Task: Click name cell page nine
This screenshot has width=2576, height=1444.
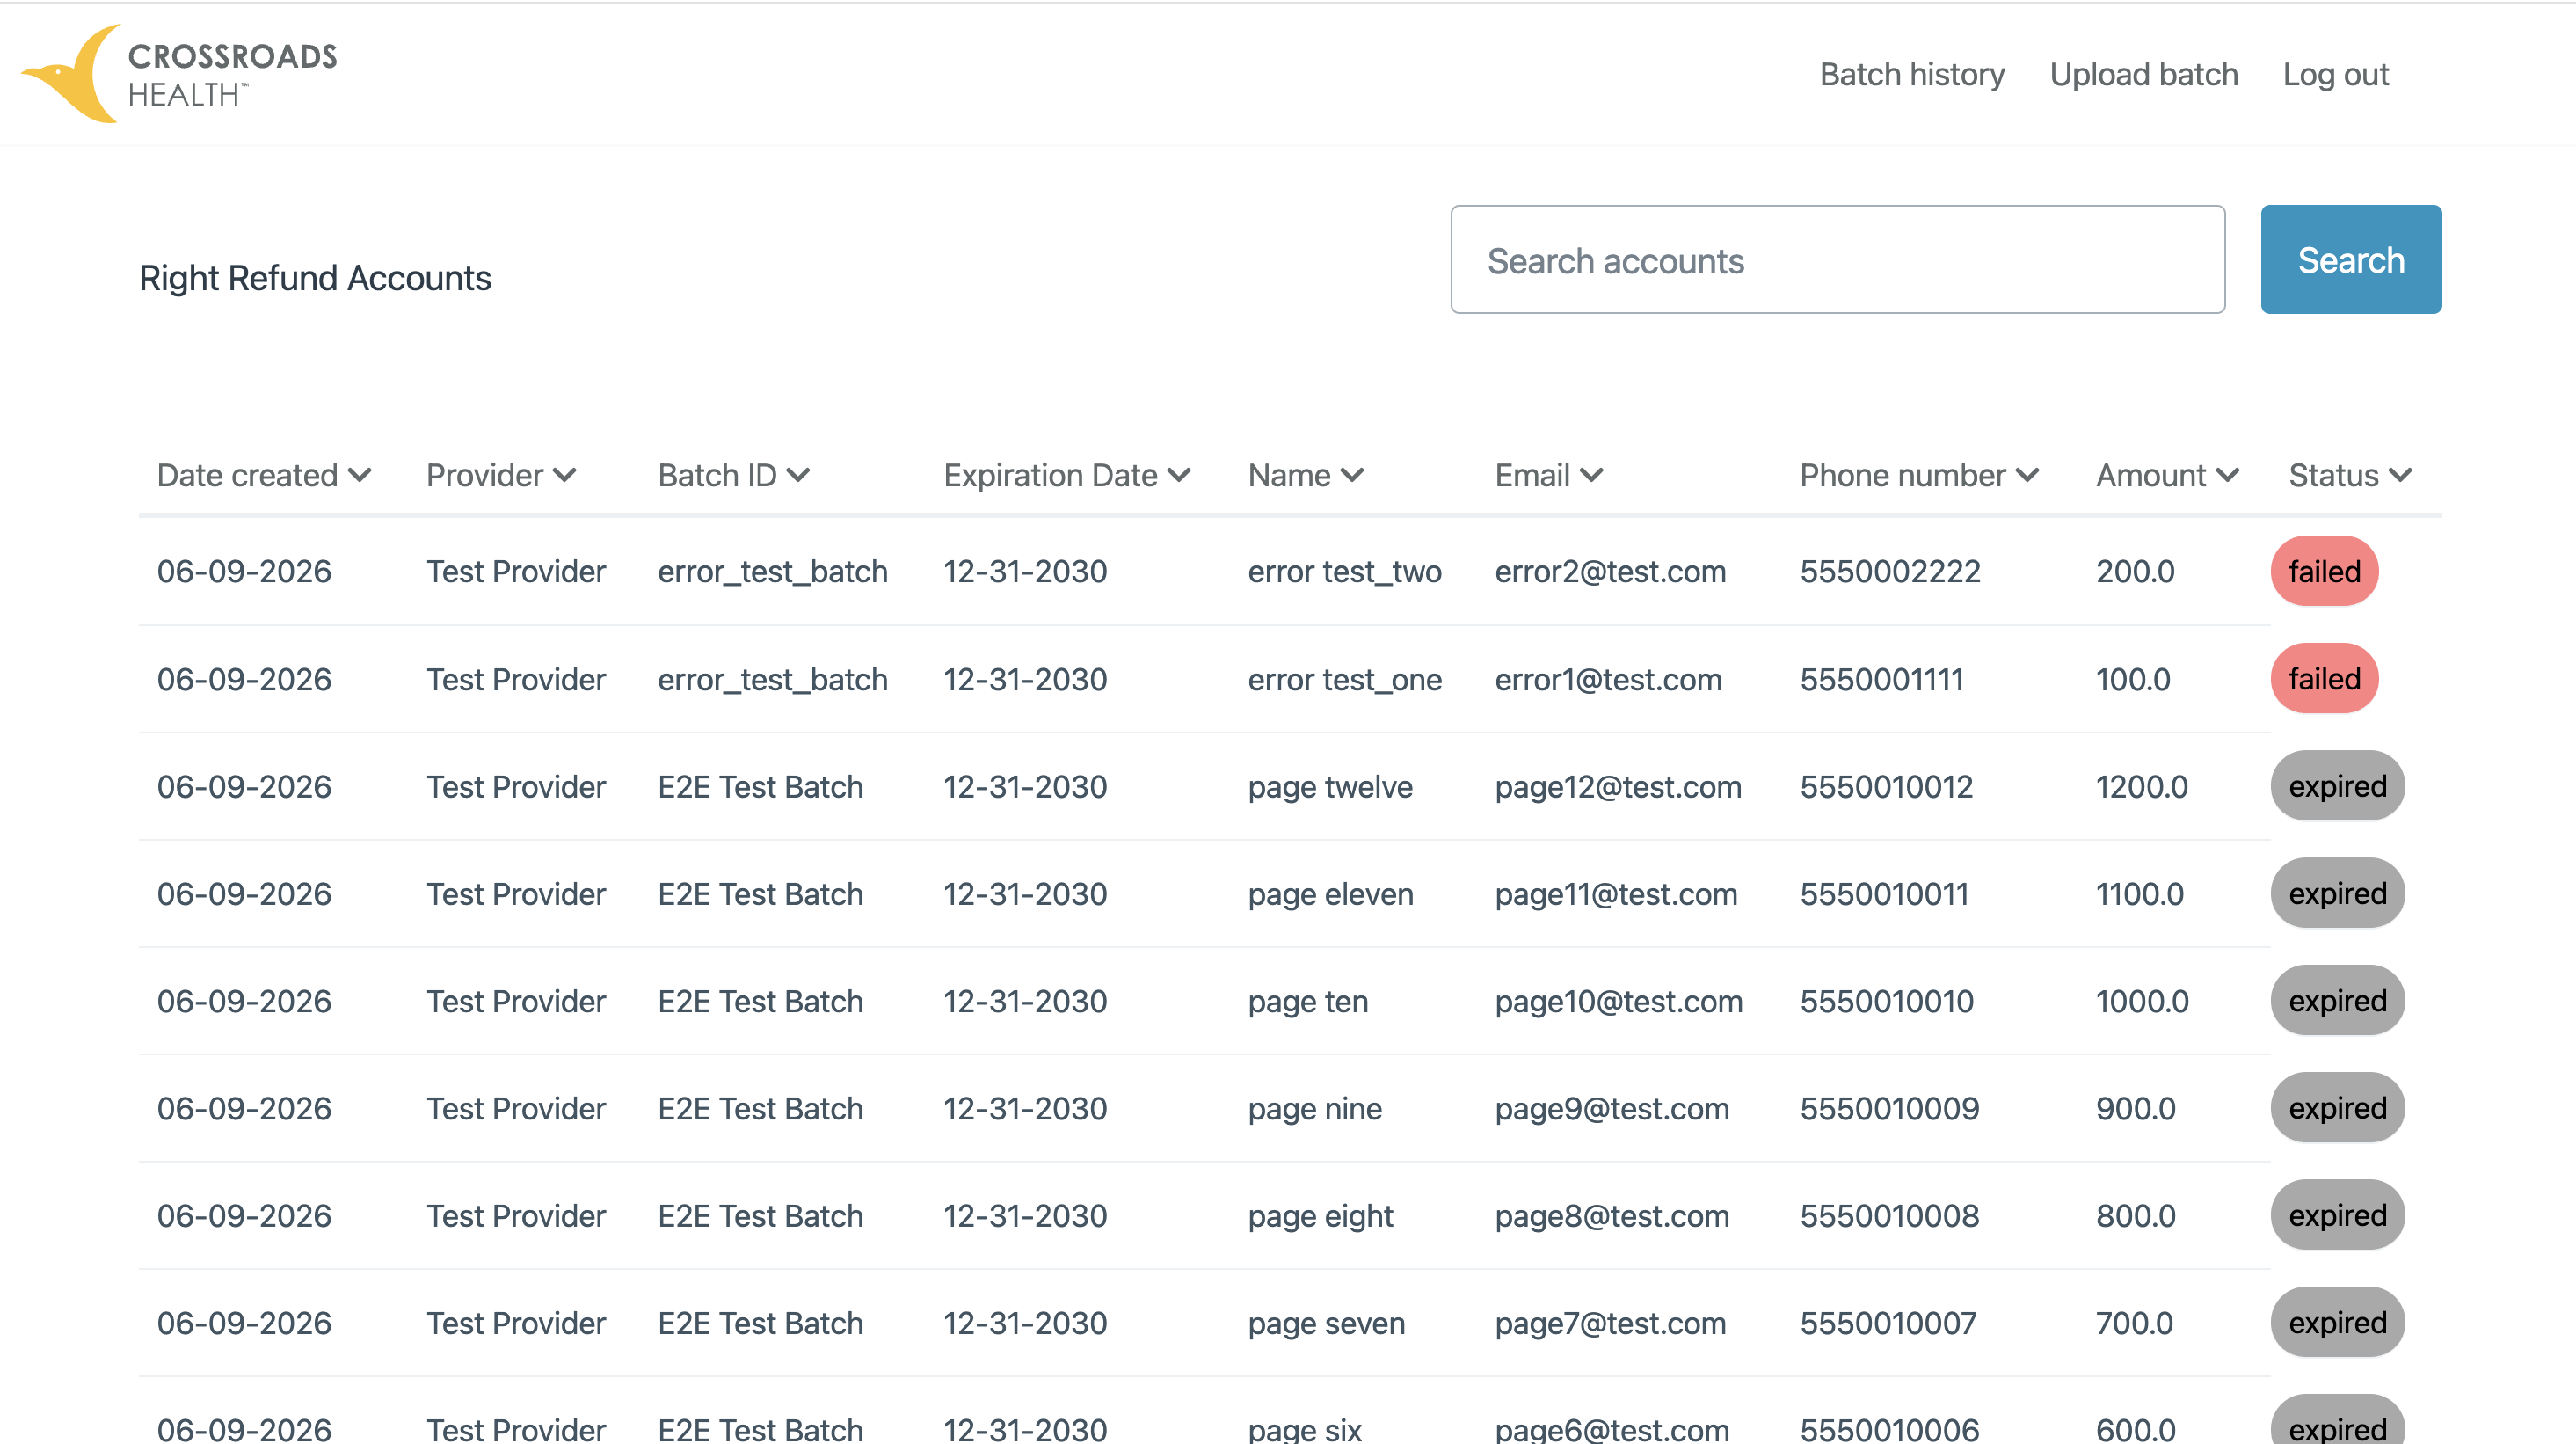Action: point(1315,1109)
